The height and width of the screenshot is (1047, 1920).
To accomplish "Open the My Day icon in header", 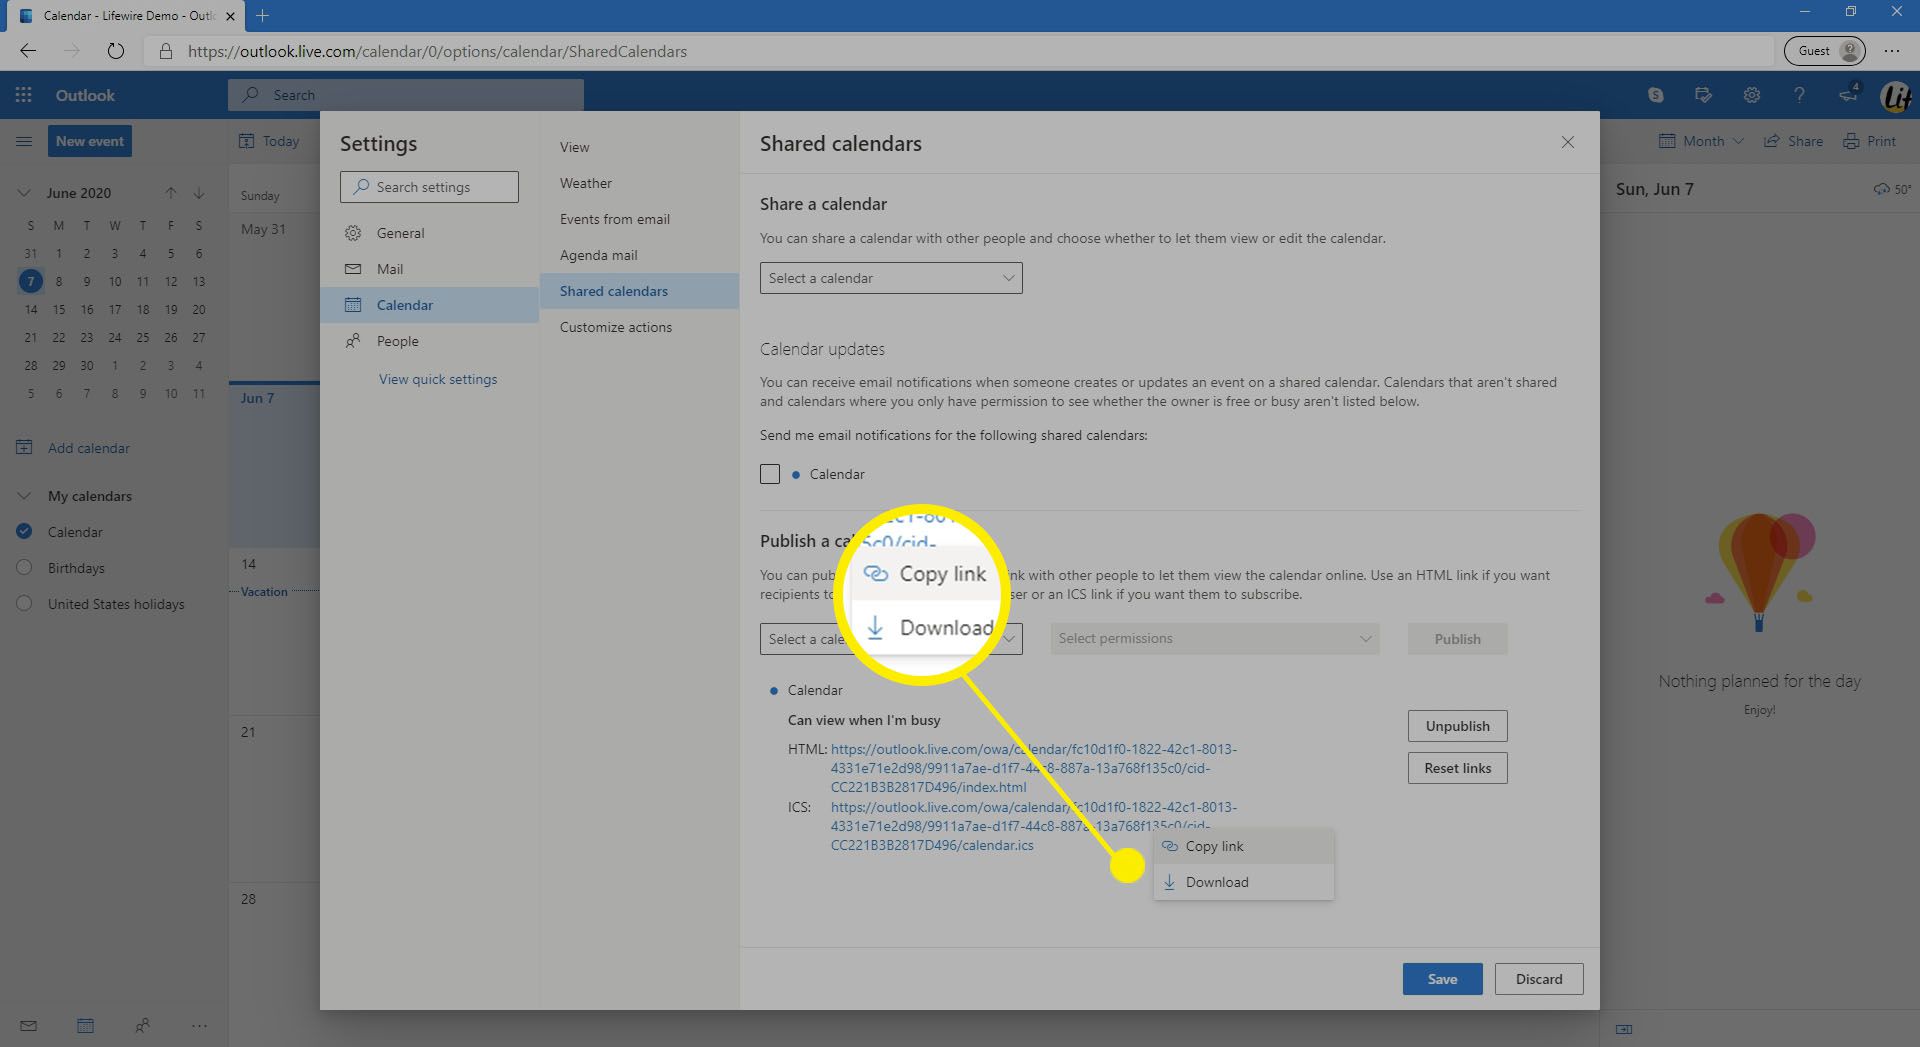I will pos(1703,95).
